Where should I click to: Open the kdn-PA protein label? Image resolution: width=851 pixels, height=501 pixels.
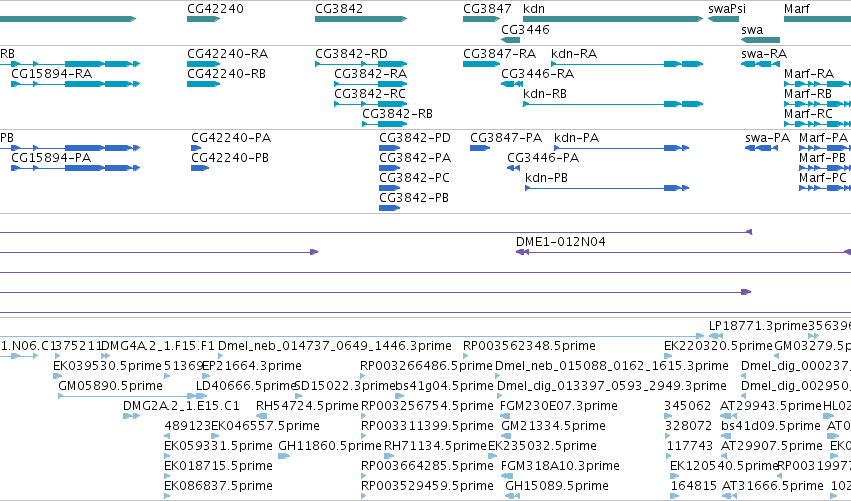click(577, 138)
